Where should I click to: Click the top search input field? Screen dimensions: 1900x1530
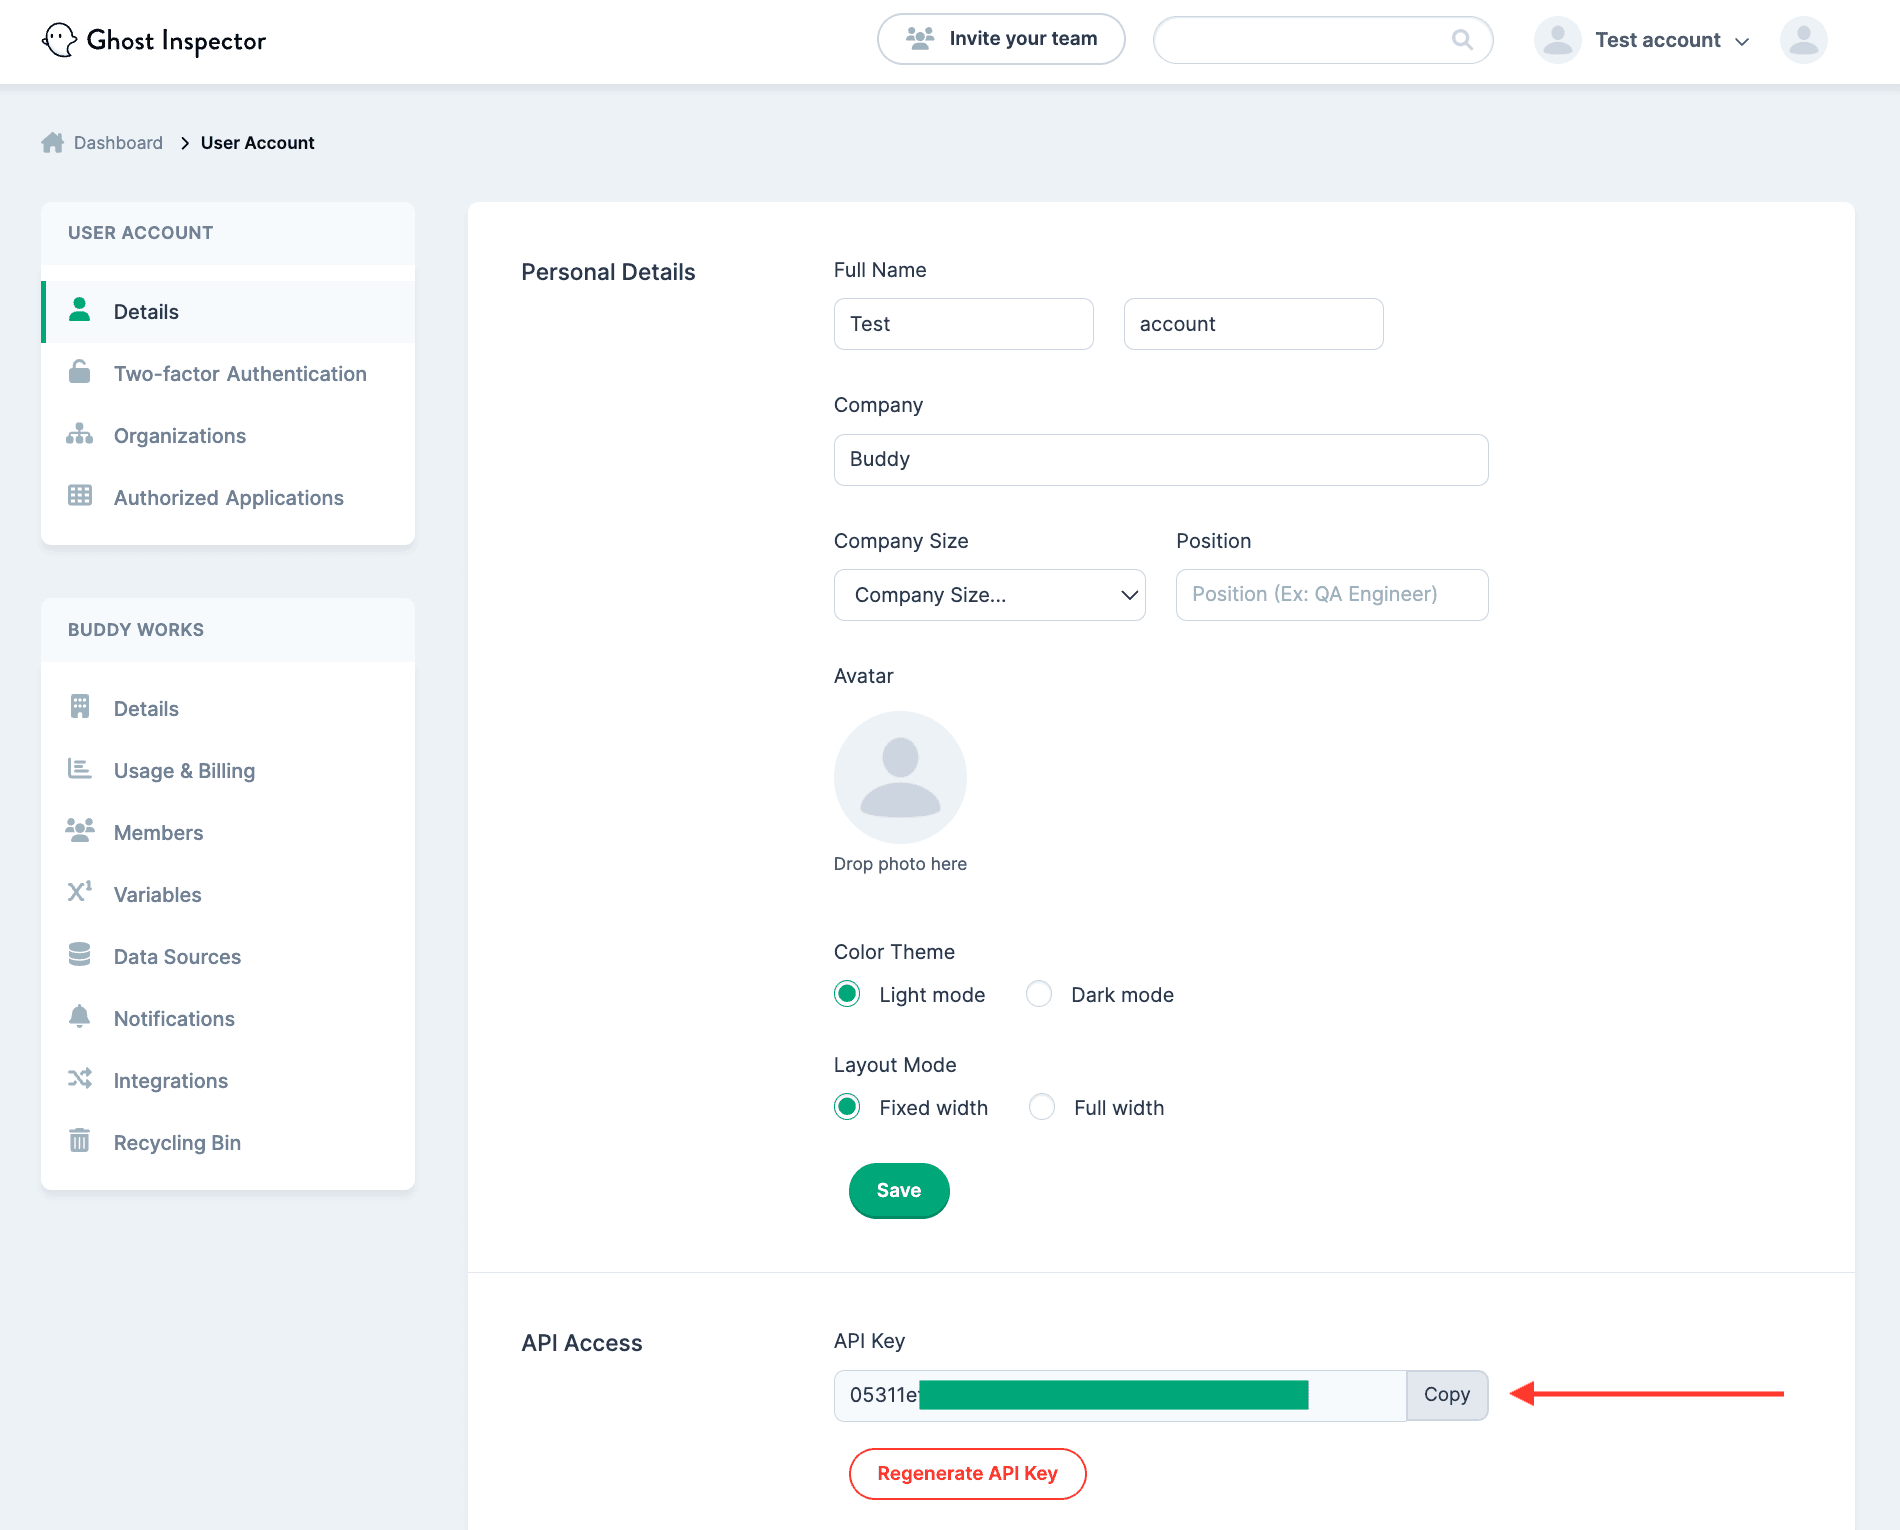point(1323,40)
